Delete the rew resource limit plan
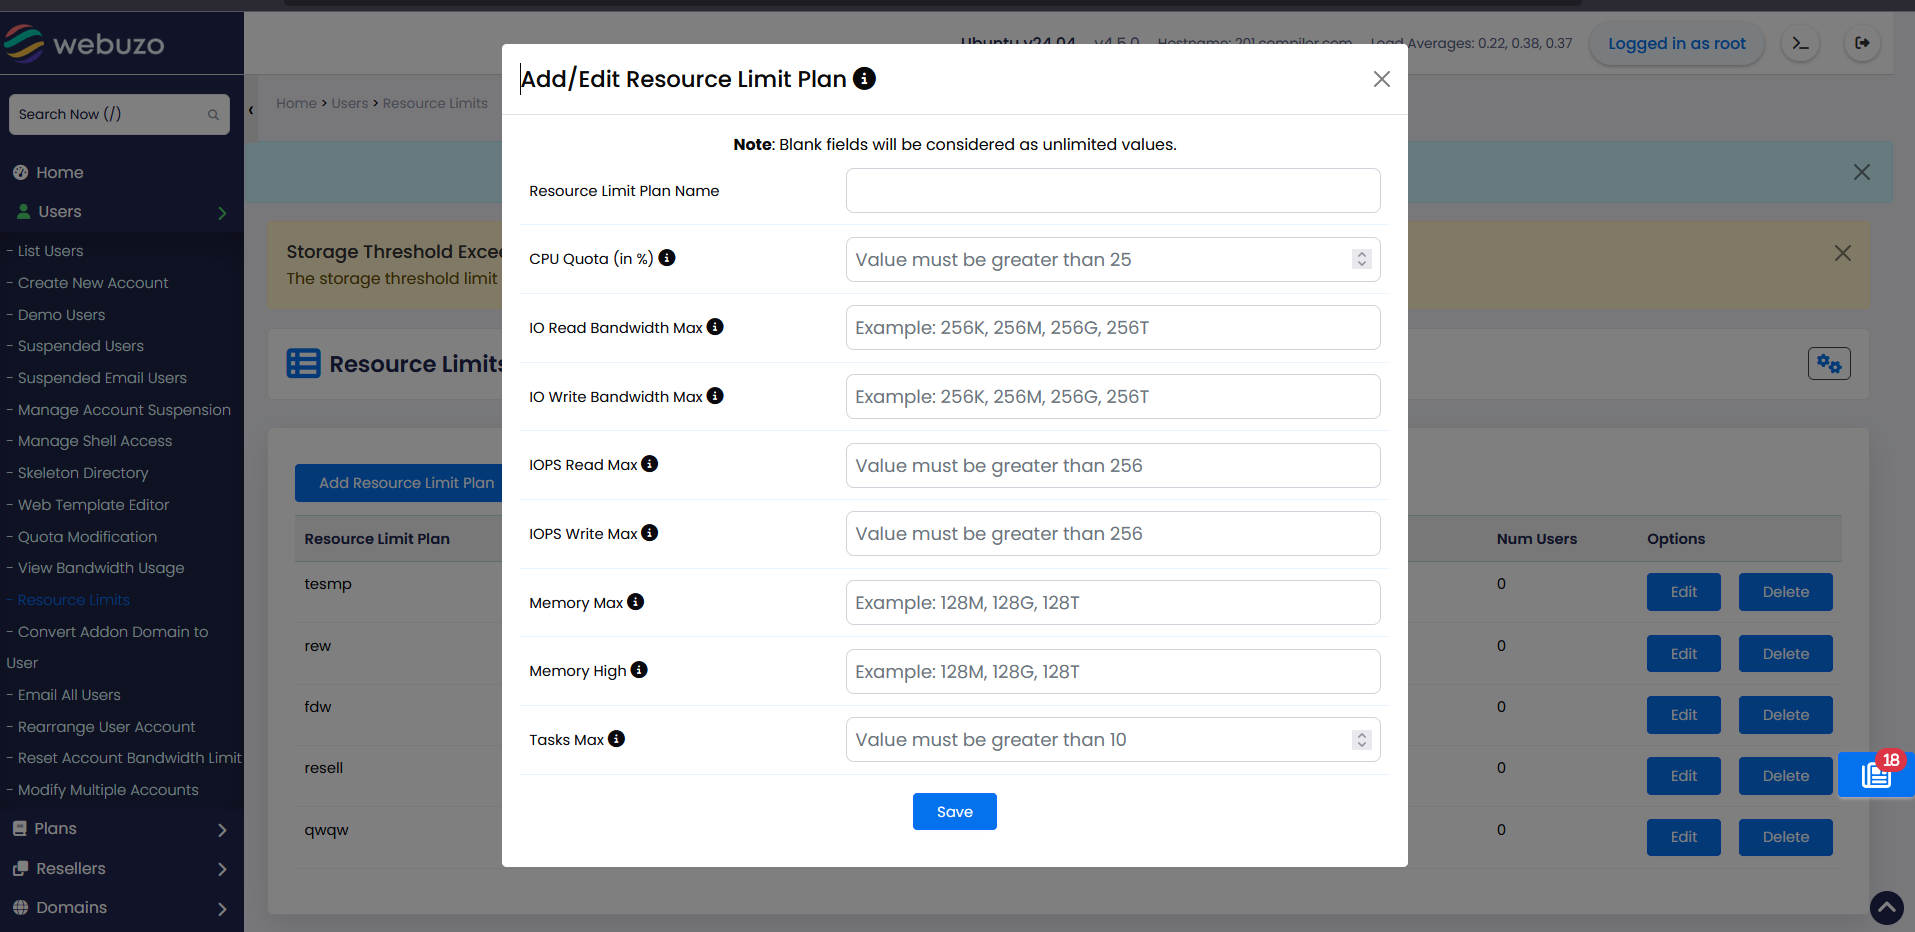 1786,654
